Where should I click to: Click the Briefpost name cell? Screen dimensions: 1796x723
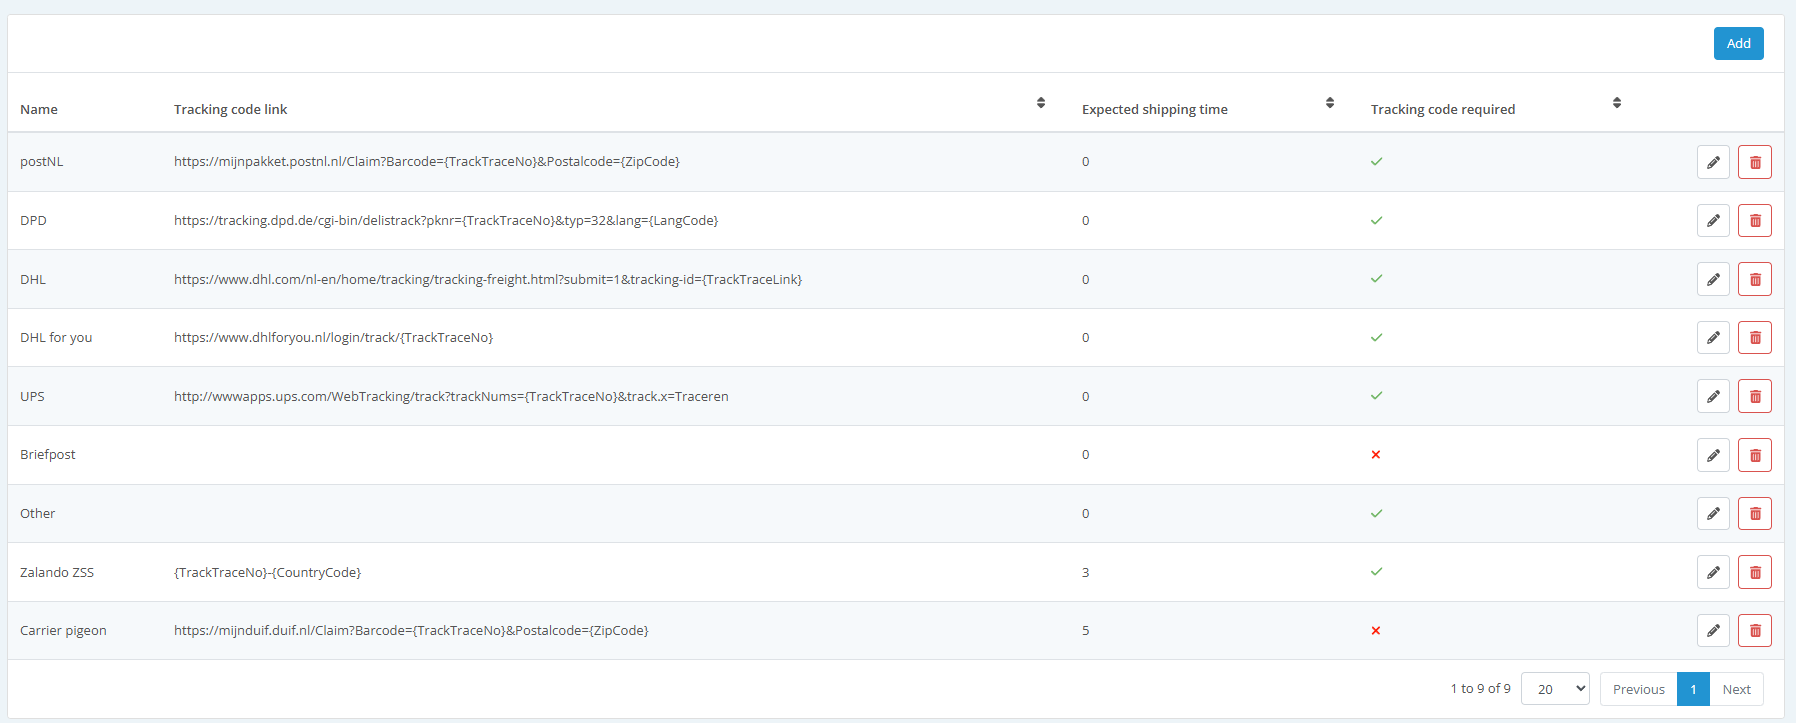pyautogui.click(x=48, y=455)
